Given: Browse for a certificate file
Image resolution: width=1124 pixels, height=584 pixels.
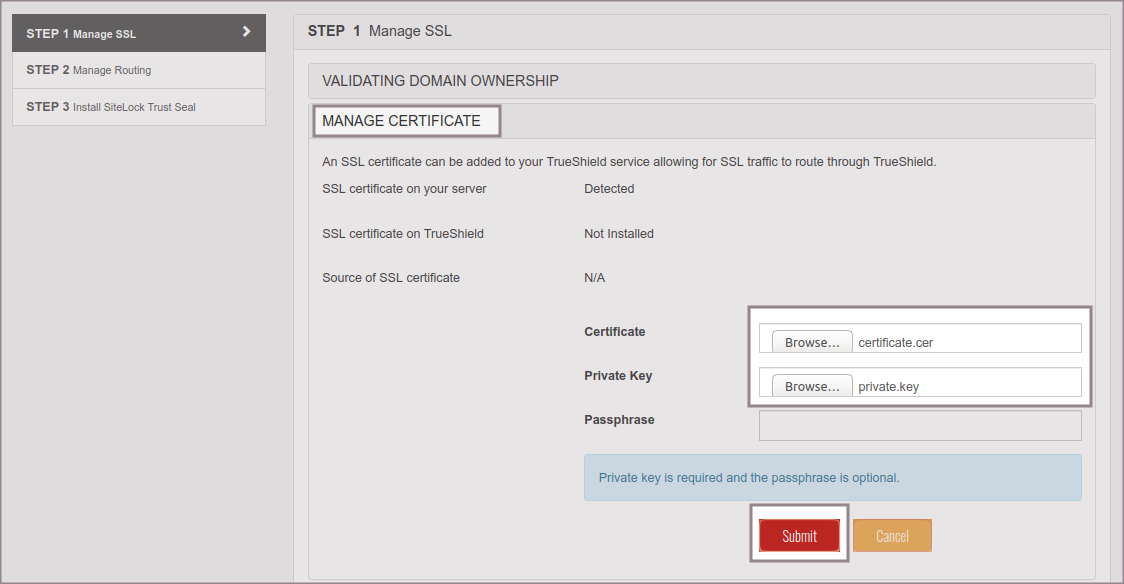Looking at the screenshot, I should click(x=812, y=342).
